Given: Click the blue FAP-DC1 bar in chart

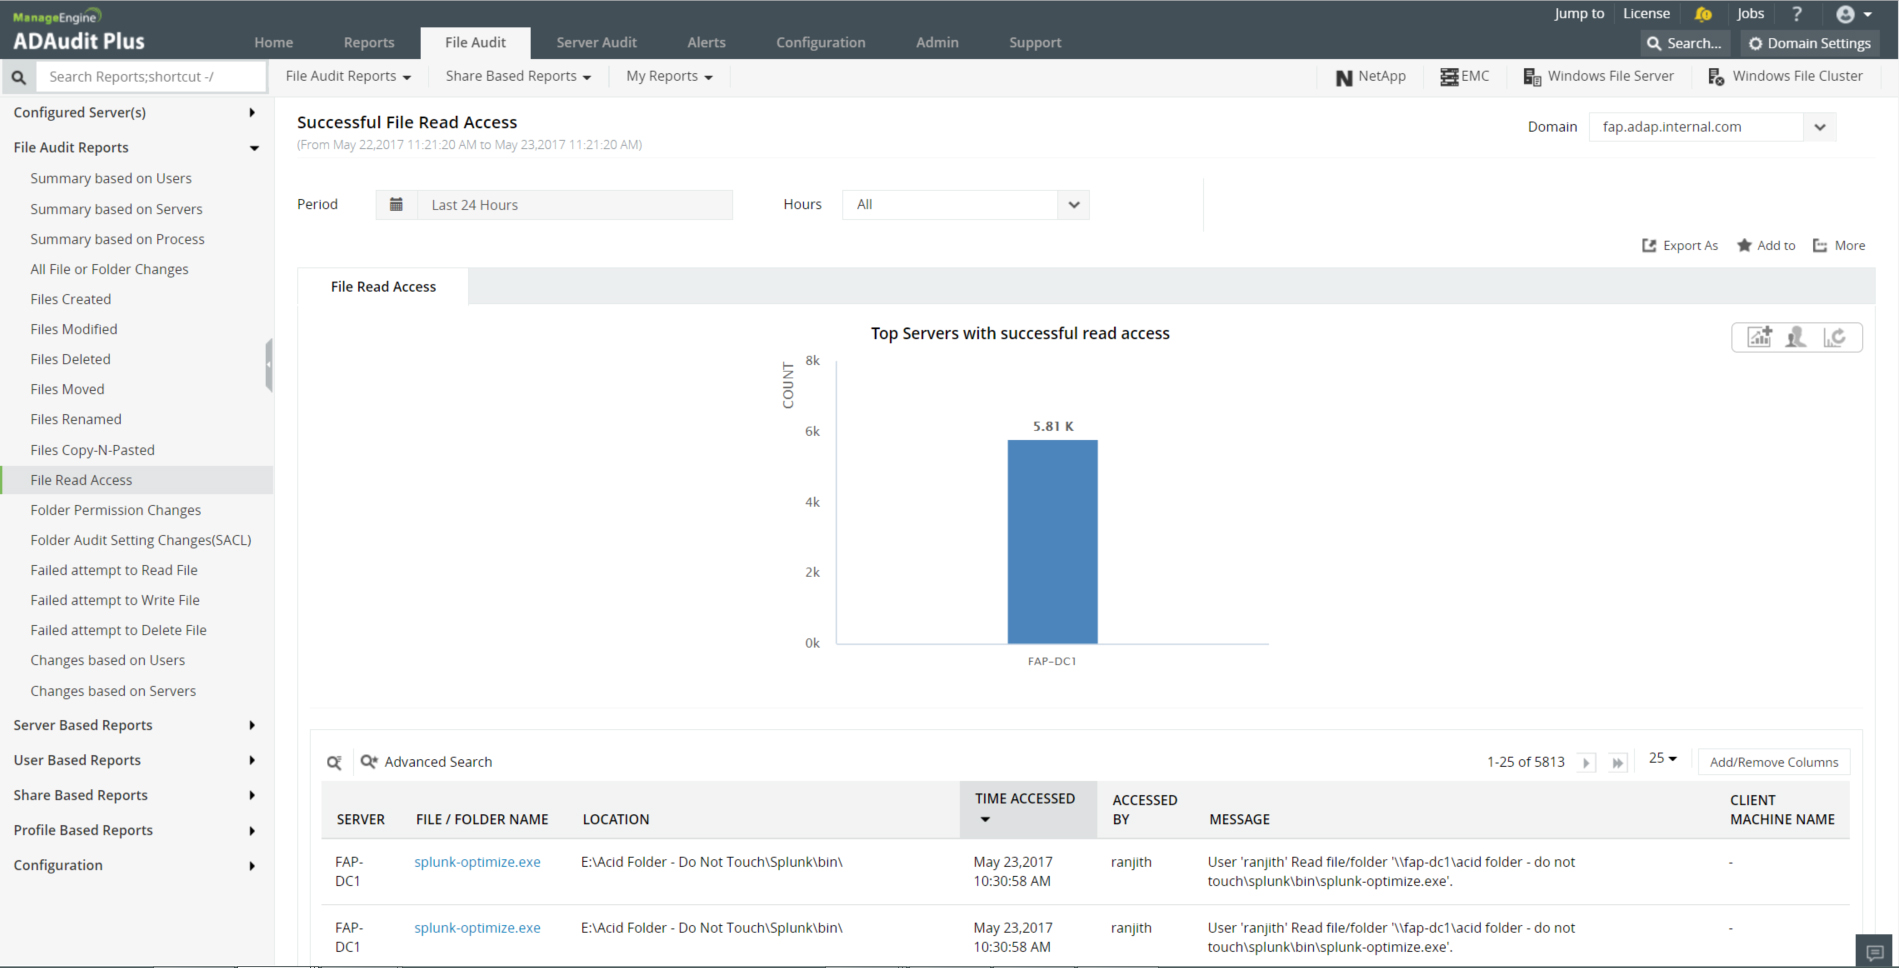Looking at the screenshot, I should click(1052, 541).
